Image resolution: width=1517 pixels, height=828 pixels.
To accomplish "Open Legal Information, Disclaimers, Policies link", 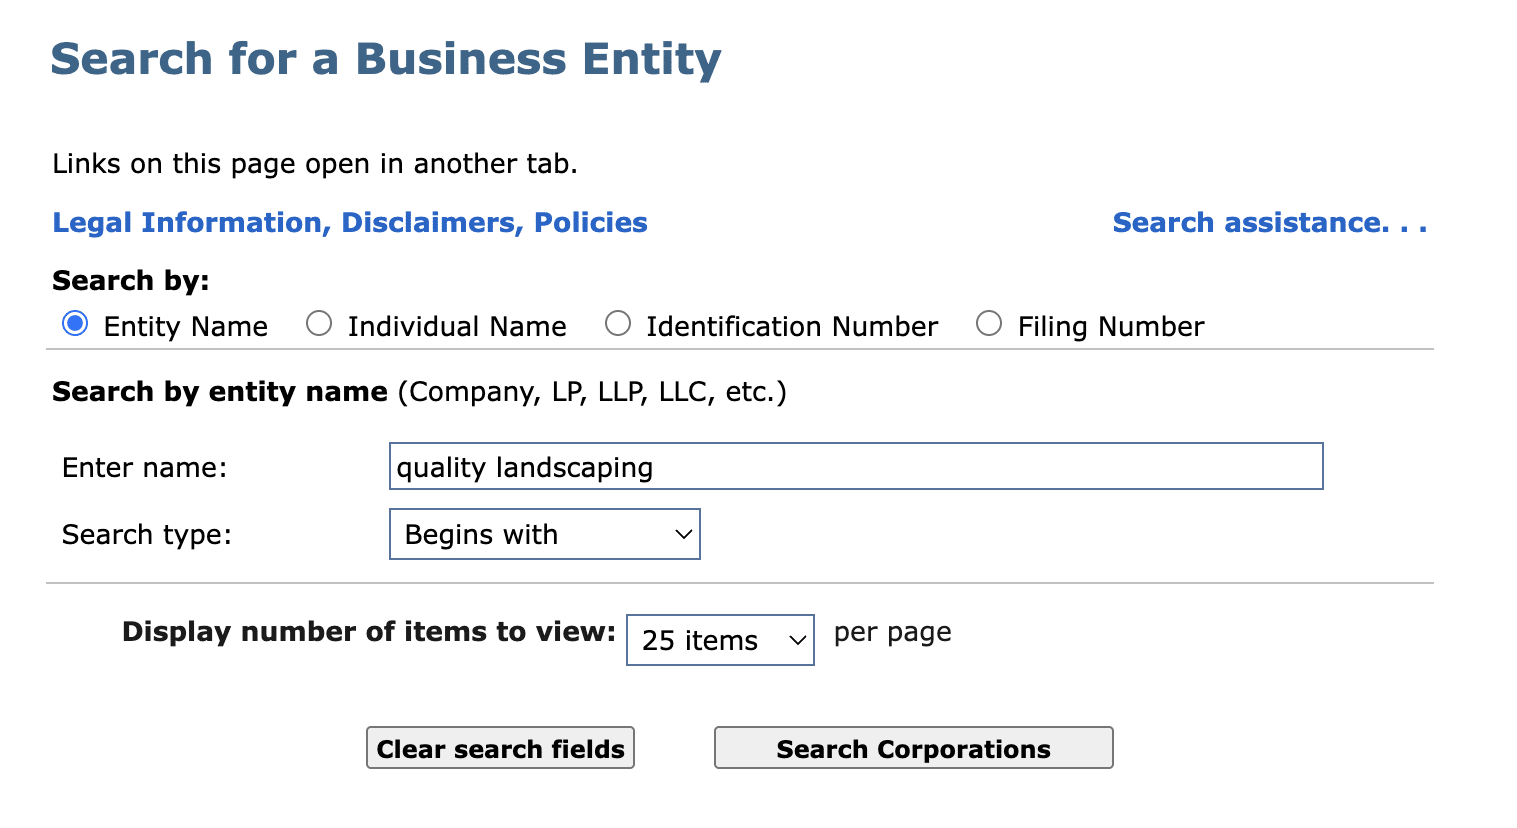I will [x=350, y=222].
